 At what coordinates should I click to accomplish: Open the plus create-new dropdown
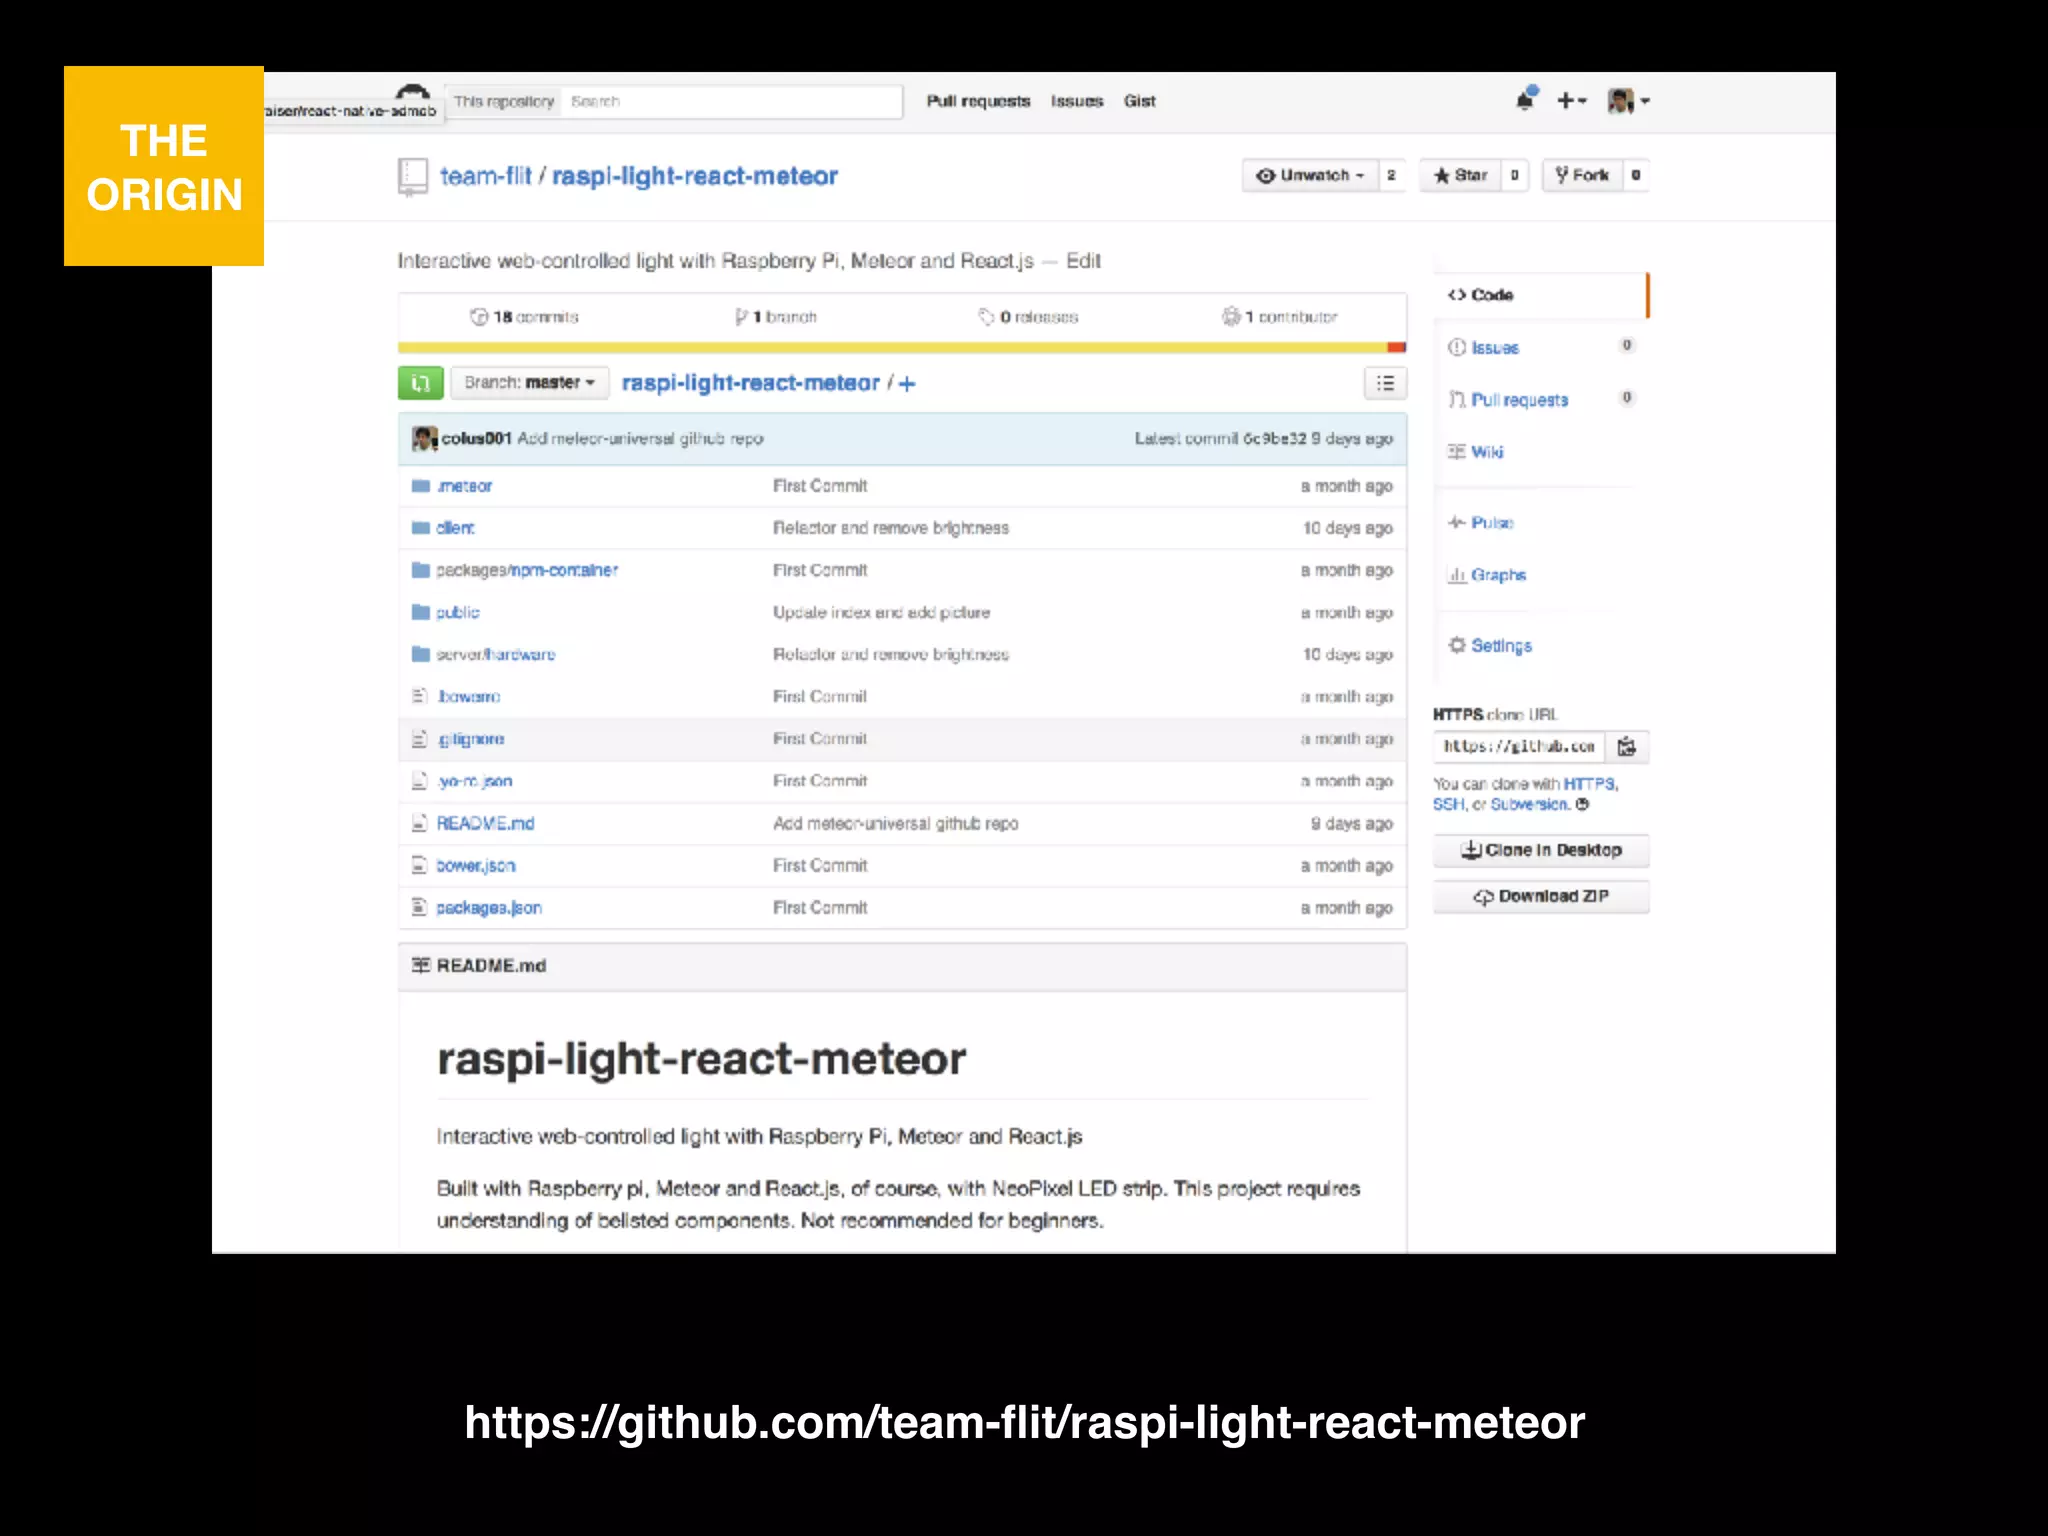(1571, 100)
